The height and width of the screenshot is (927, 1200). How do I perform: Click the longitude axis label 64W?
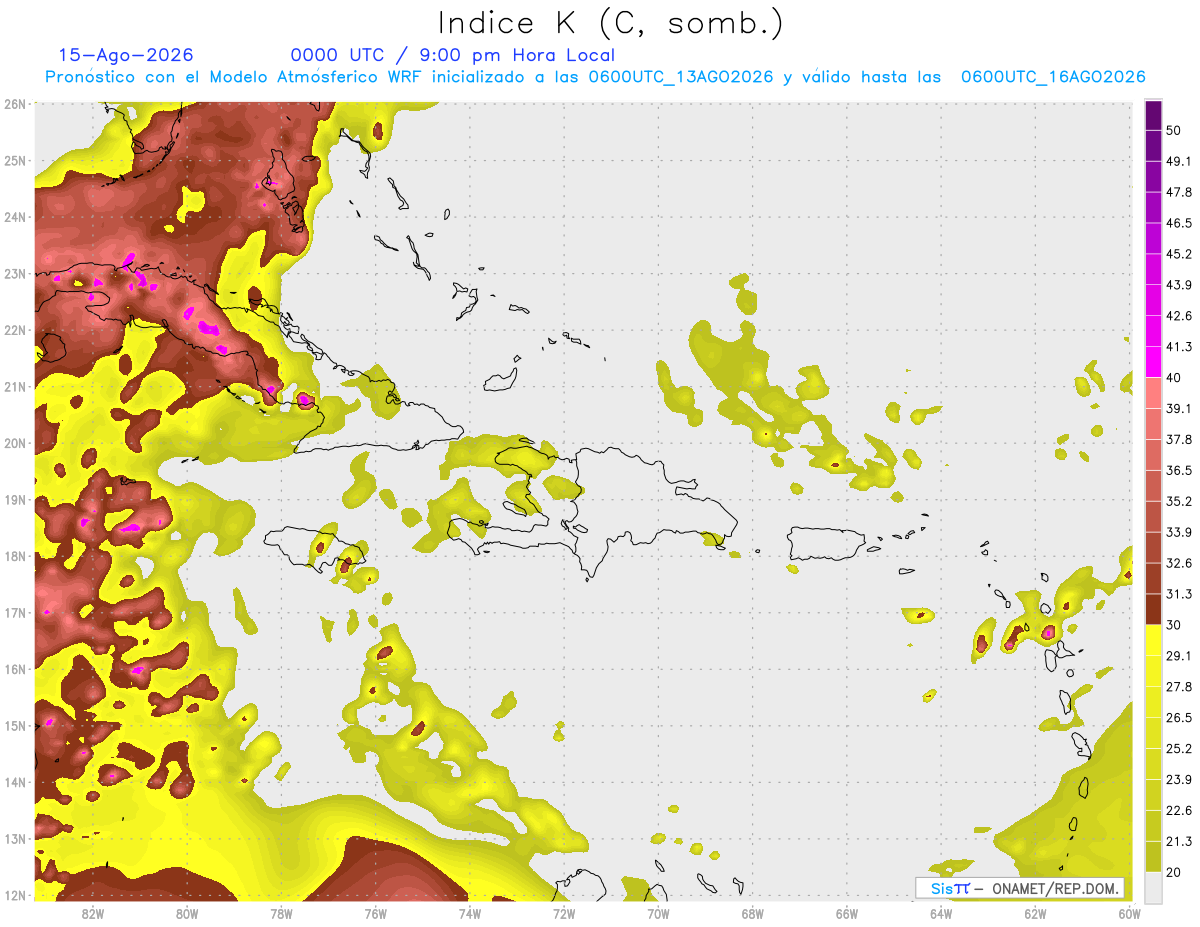click(941, 913)
